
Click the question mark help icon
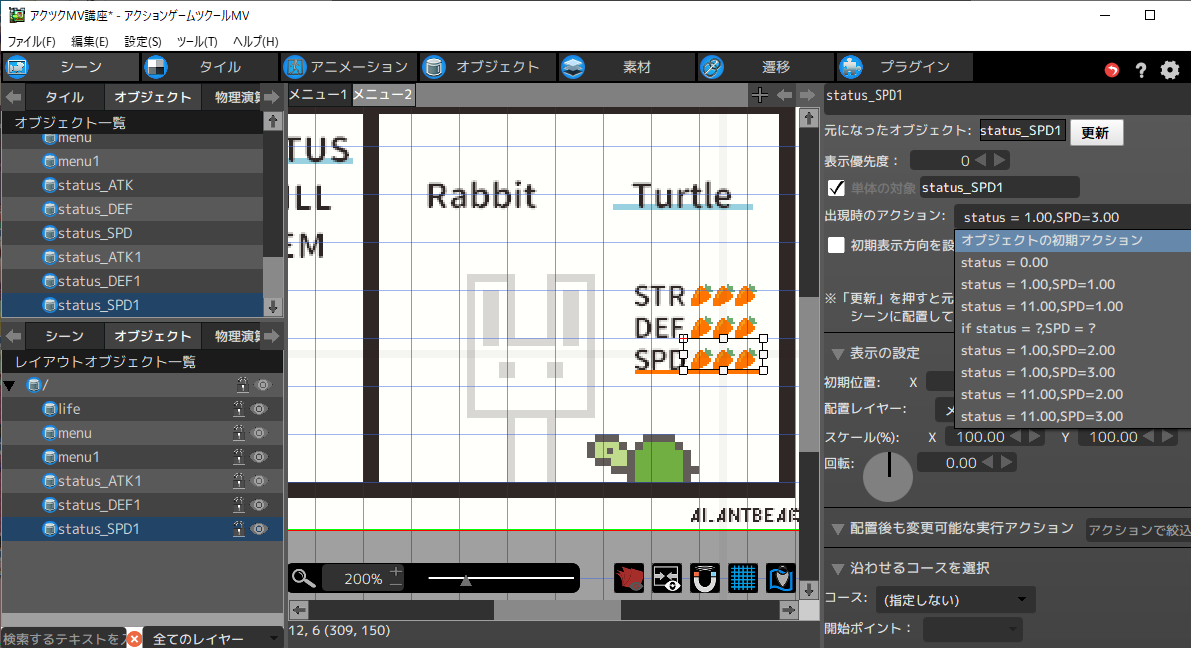click(1140, 70)
